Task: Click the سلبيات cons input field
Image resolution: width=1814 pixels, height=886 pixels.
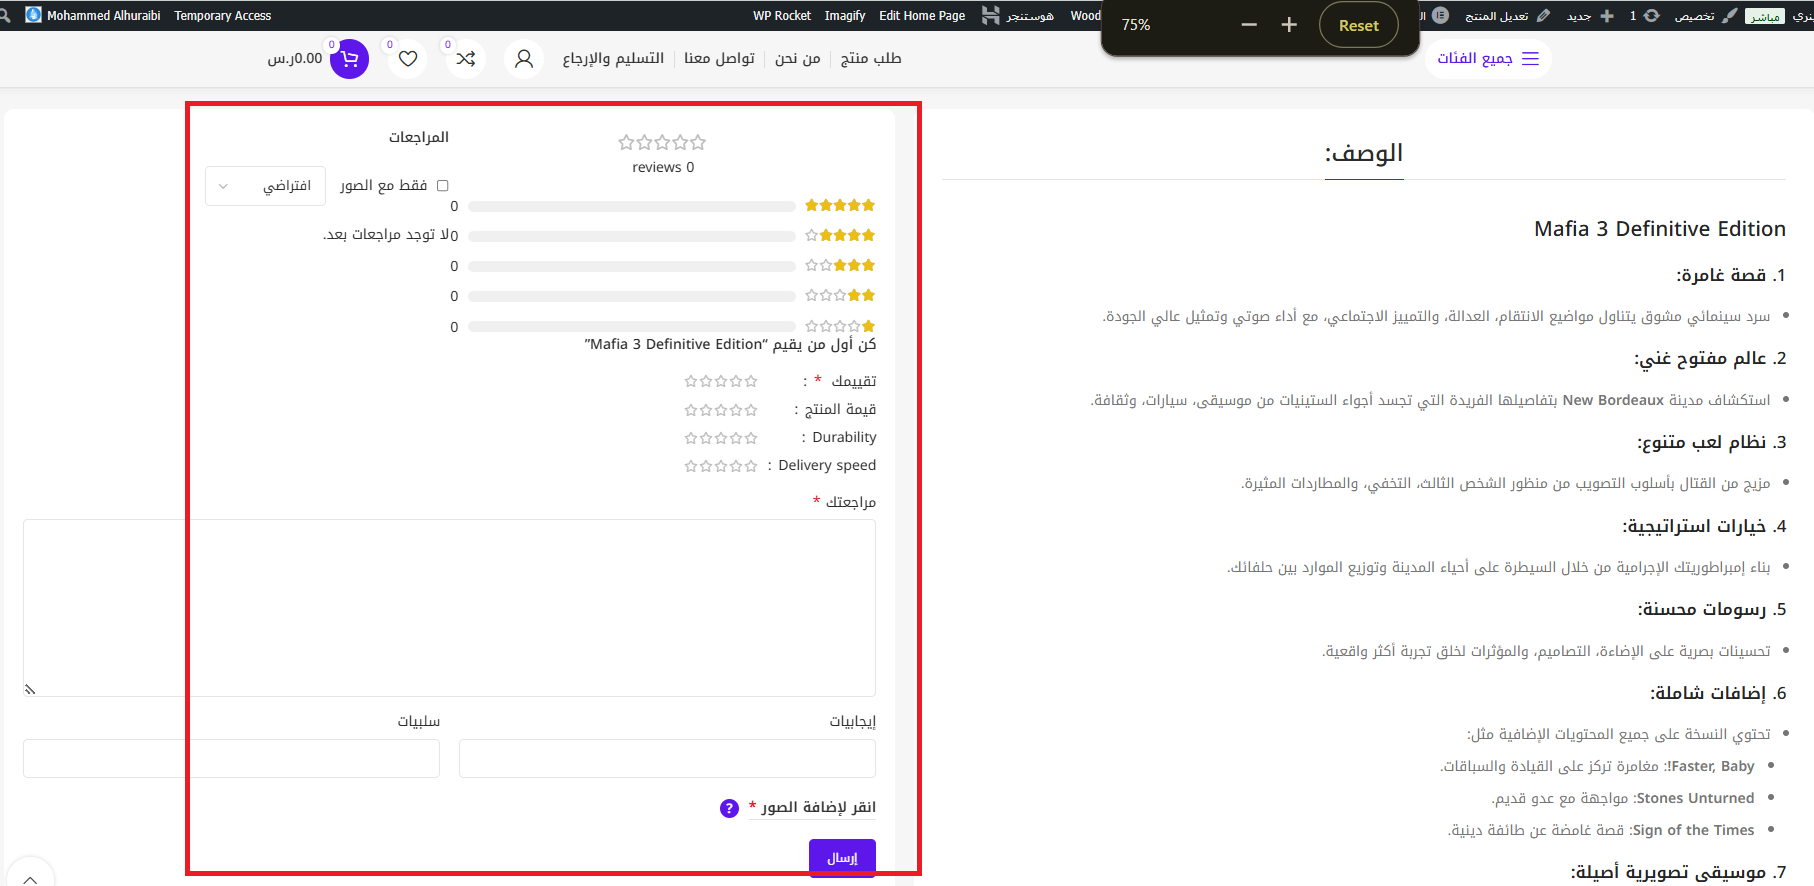Action: pos(231,758)
